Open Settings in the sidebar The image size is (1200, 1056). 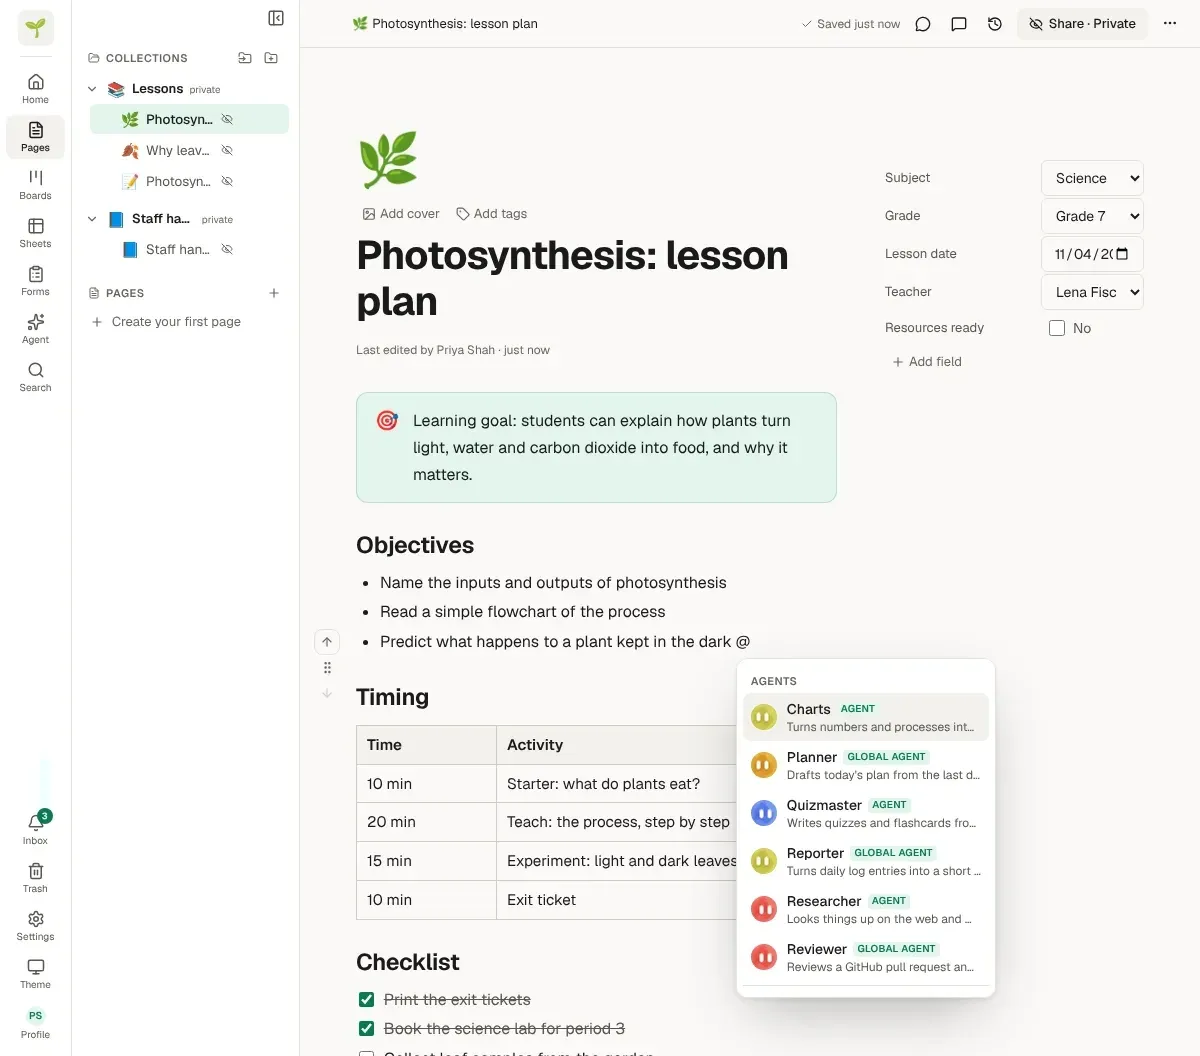point(35,925)
